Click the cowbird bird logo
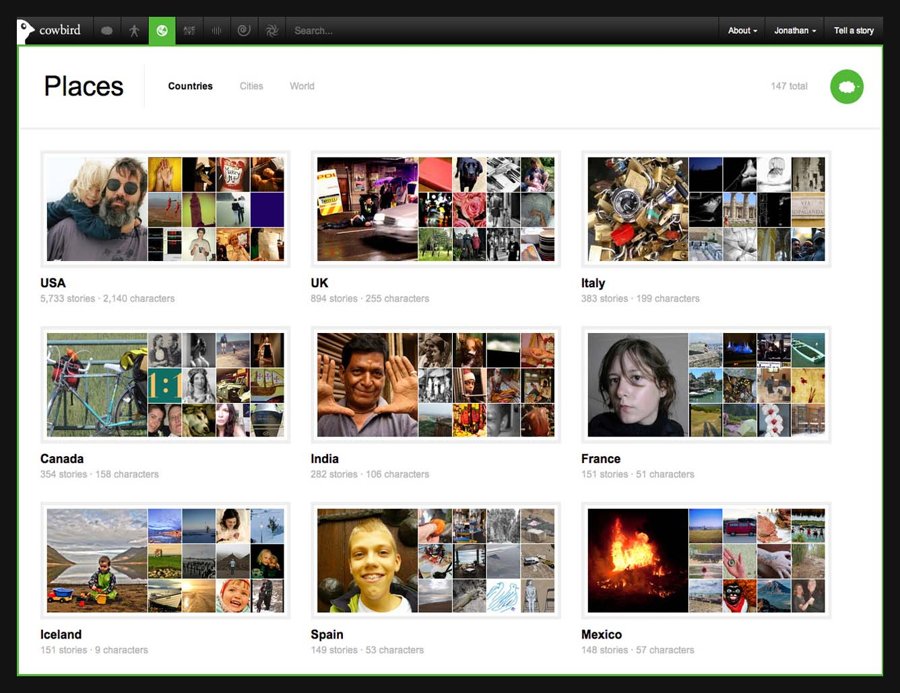The image size is (900, 693). 27,31
